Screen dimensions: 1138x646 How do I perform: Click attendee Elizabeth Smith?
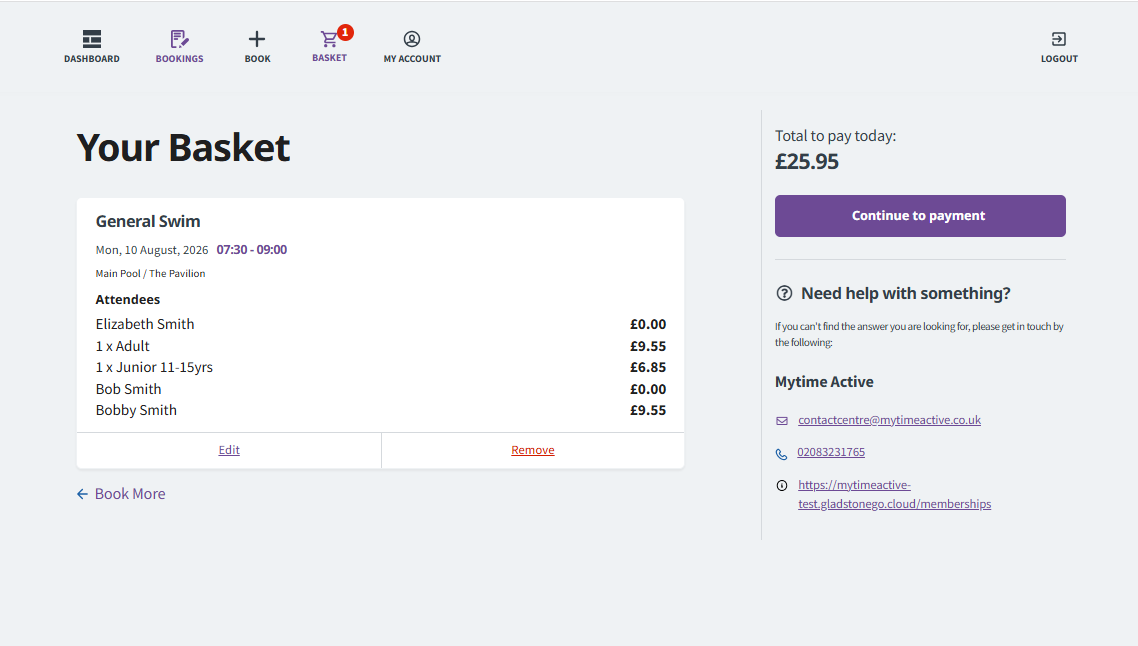145,324
